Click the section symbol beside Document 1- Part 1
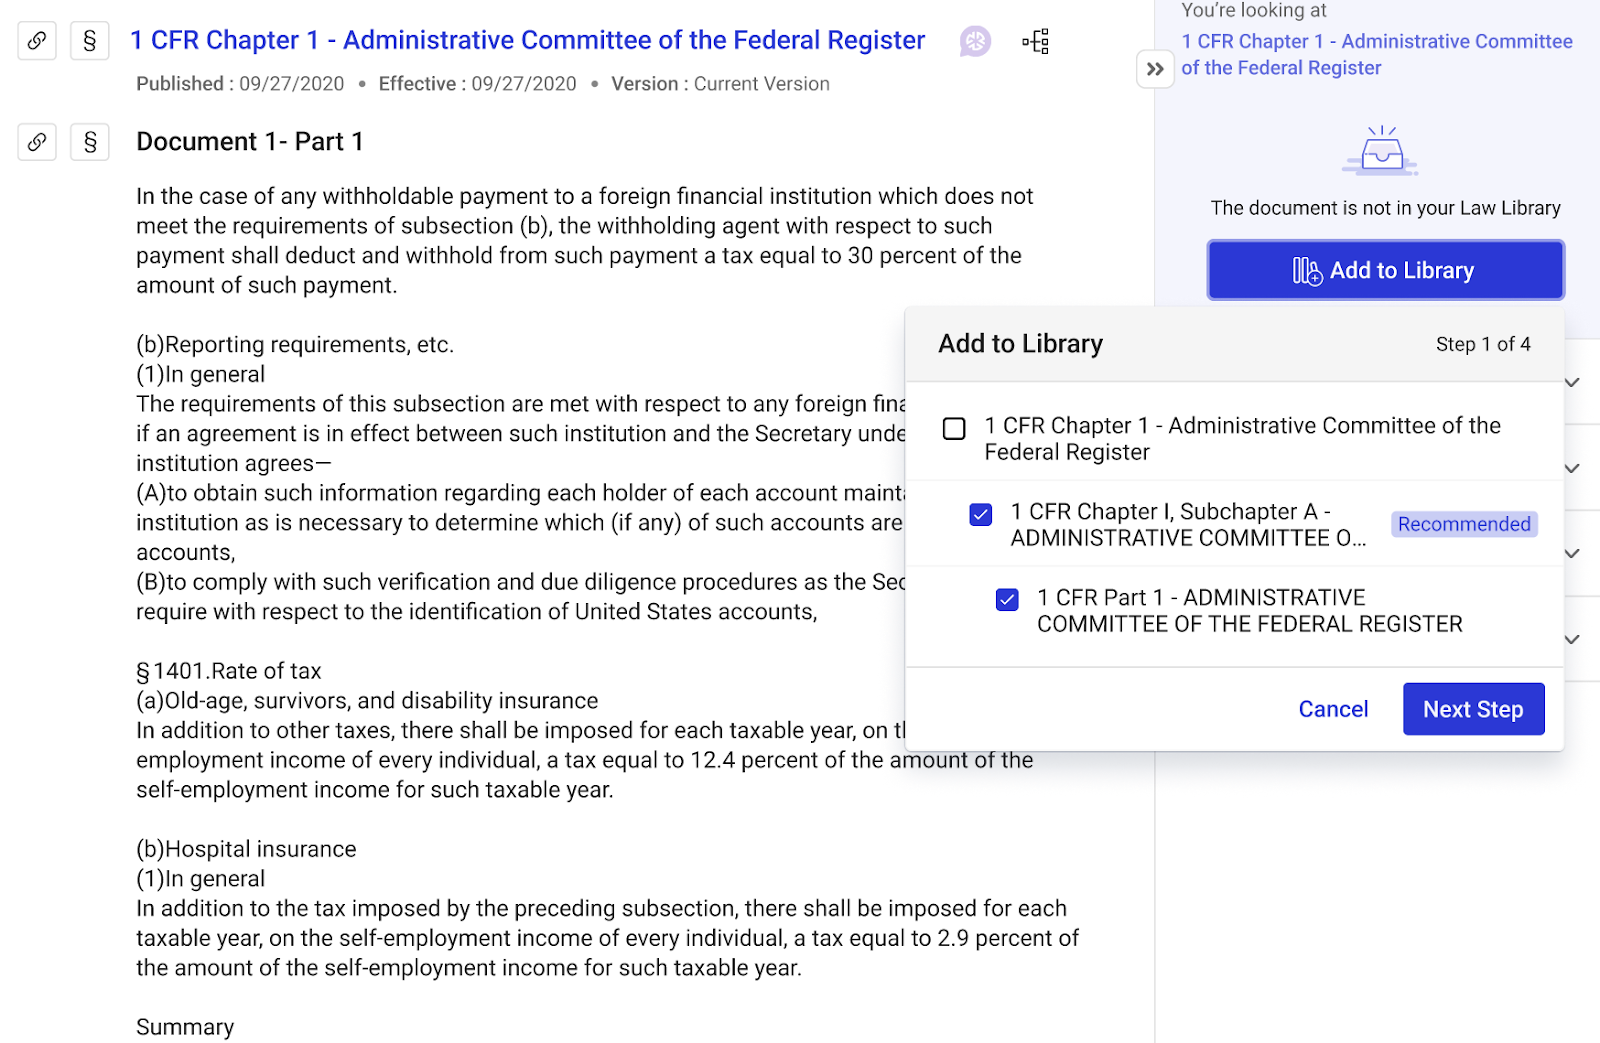 click(90, 142)
